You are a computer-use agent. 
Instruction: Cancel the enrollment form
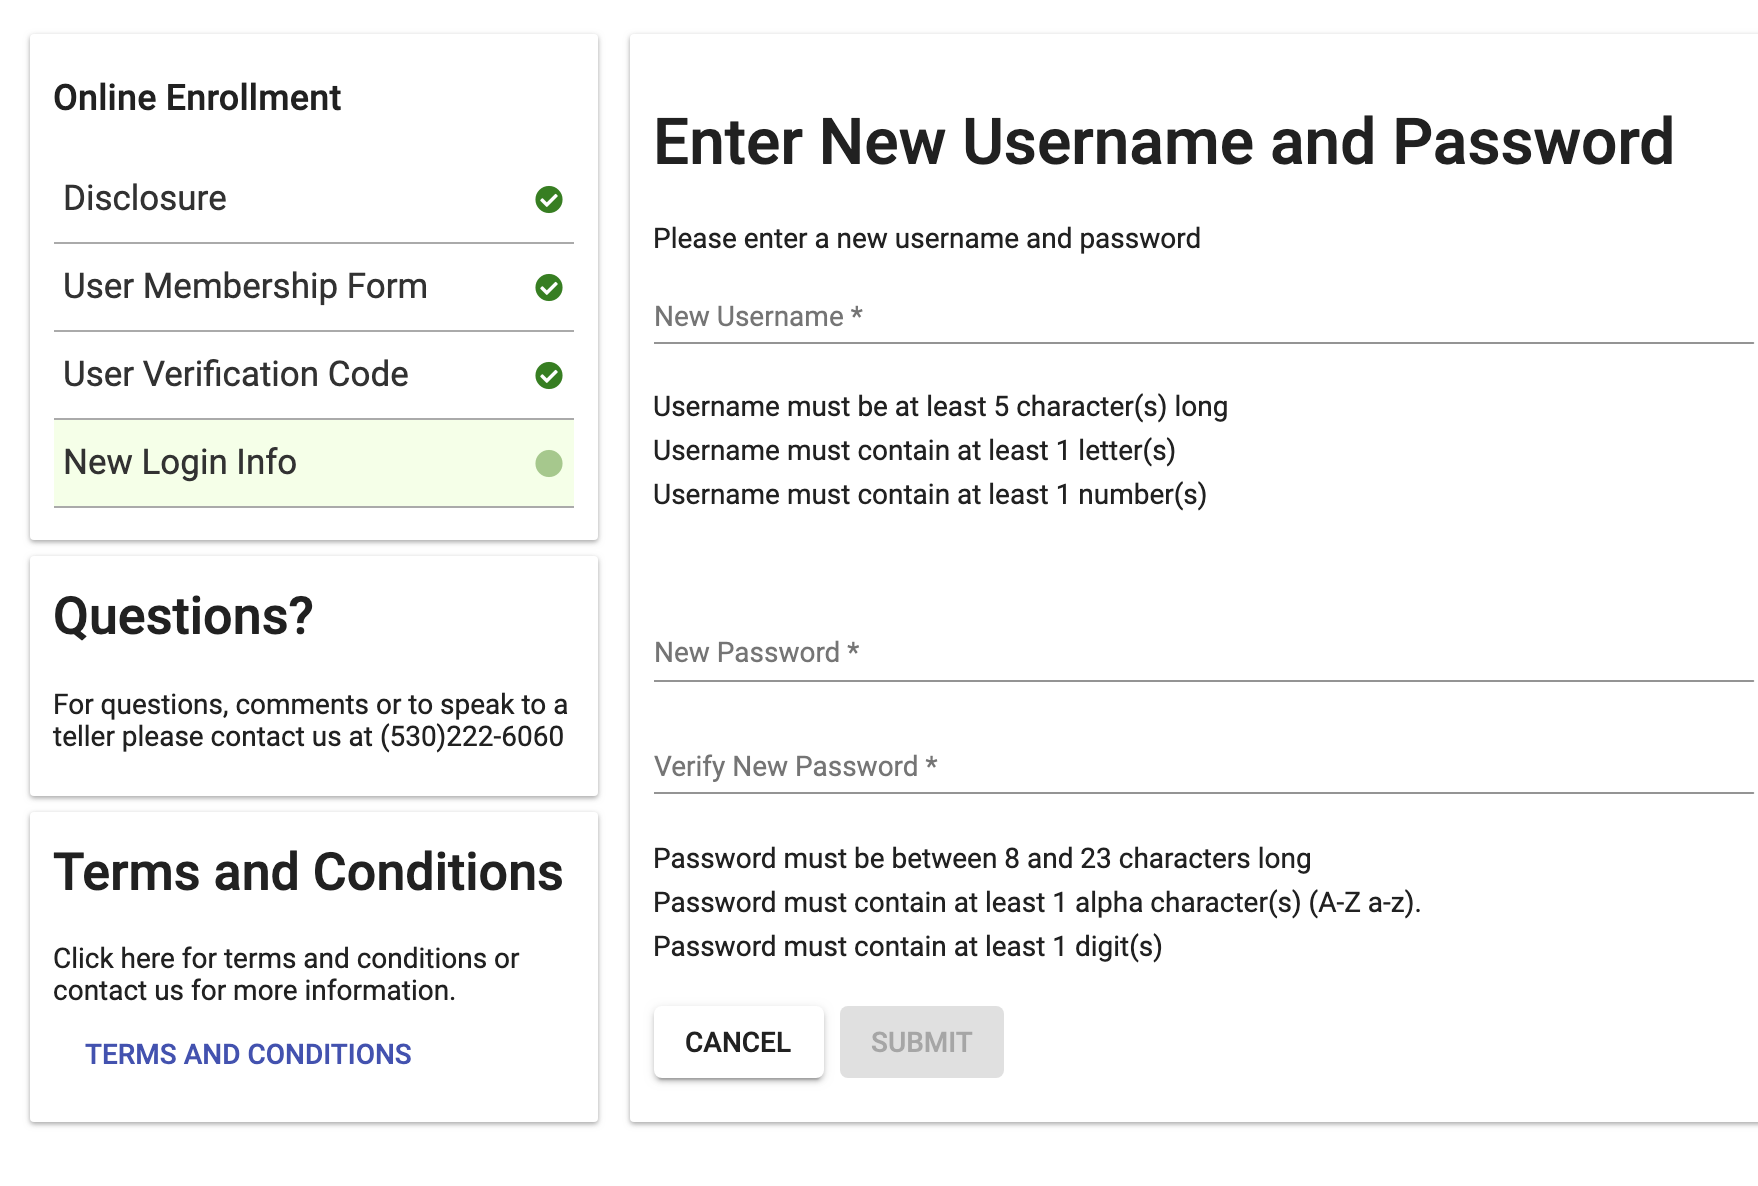click(x=738, y=1042)
